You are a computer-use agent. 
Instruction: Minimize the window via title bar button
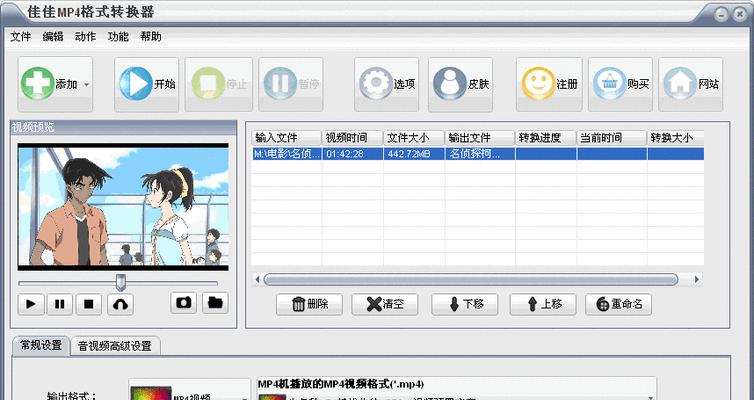pos(721,15)
